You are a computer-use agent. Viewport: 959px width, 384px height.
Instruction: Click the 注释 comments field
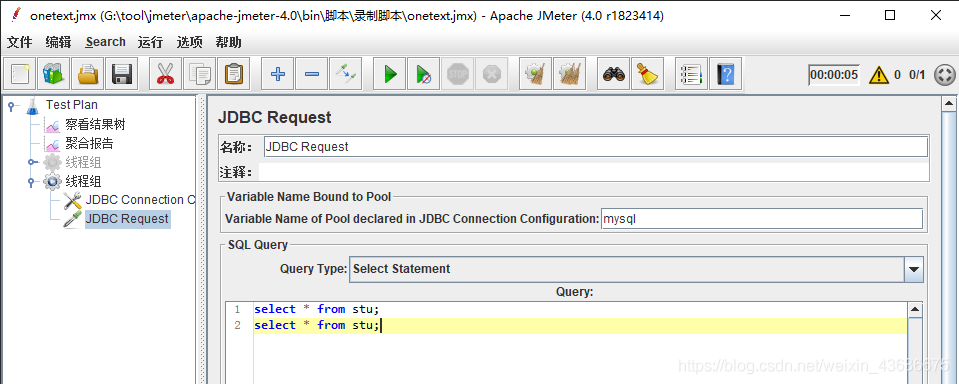pos(593,172)
